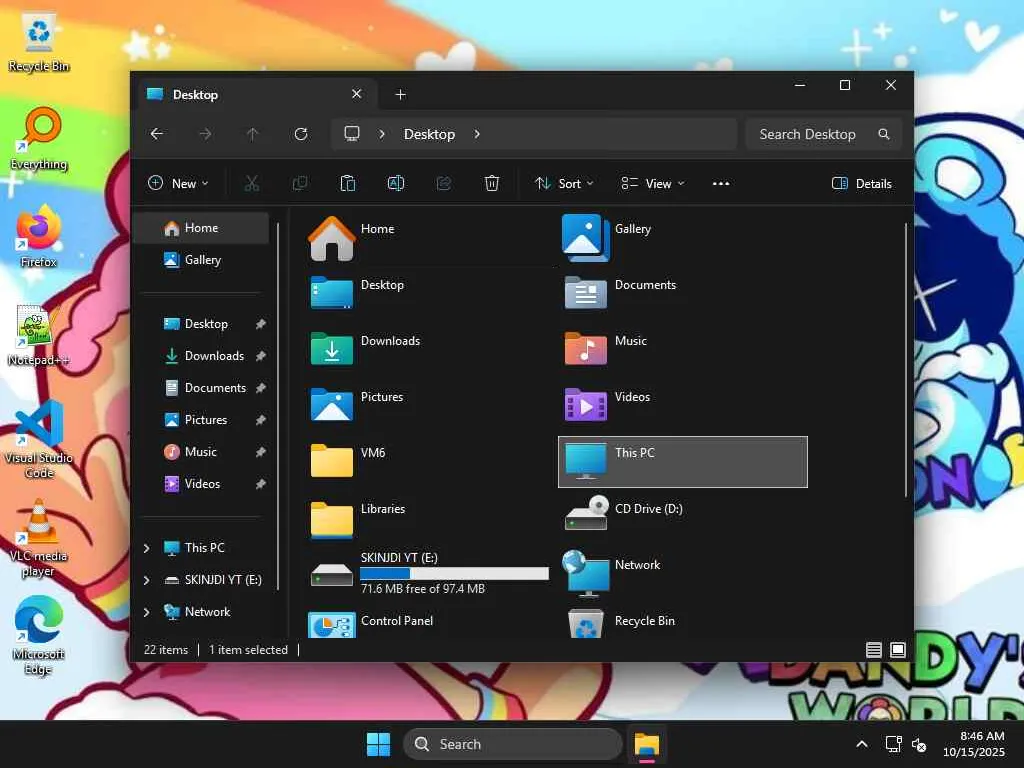
Task: Click the Cut scissors icon in toolbar
Action: [x=251, y=184]
